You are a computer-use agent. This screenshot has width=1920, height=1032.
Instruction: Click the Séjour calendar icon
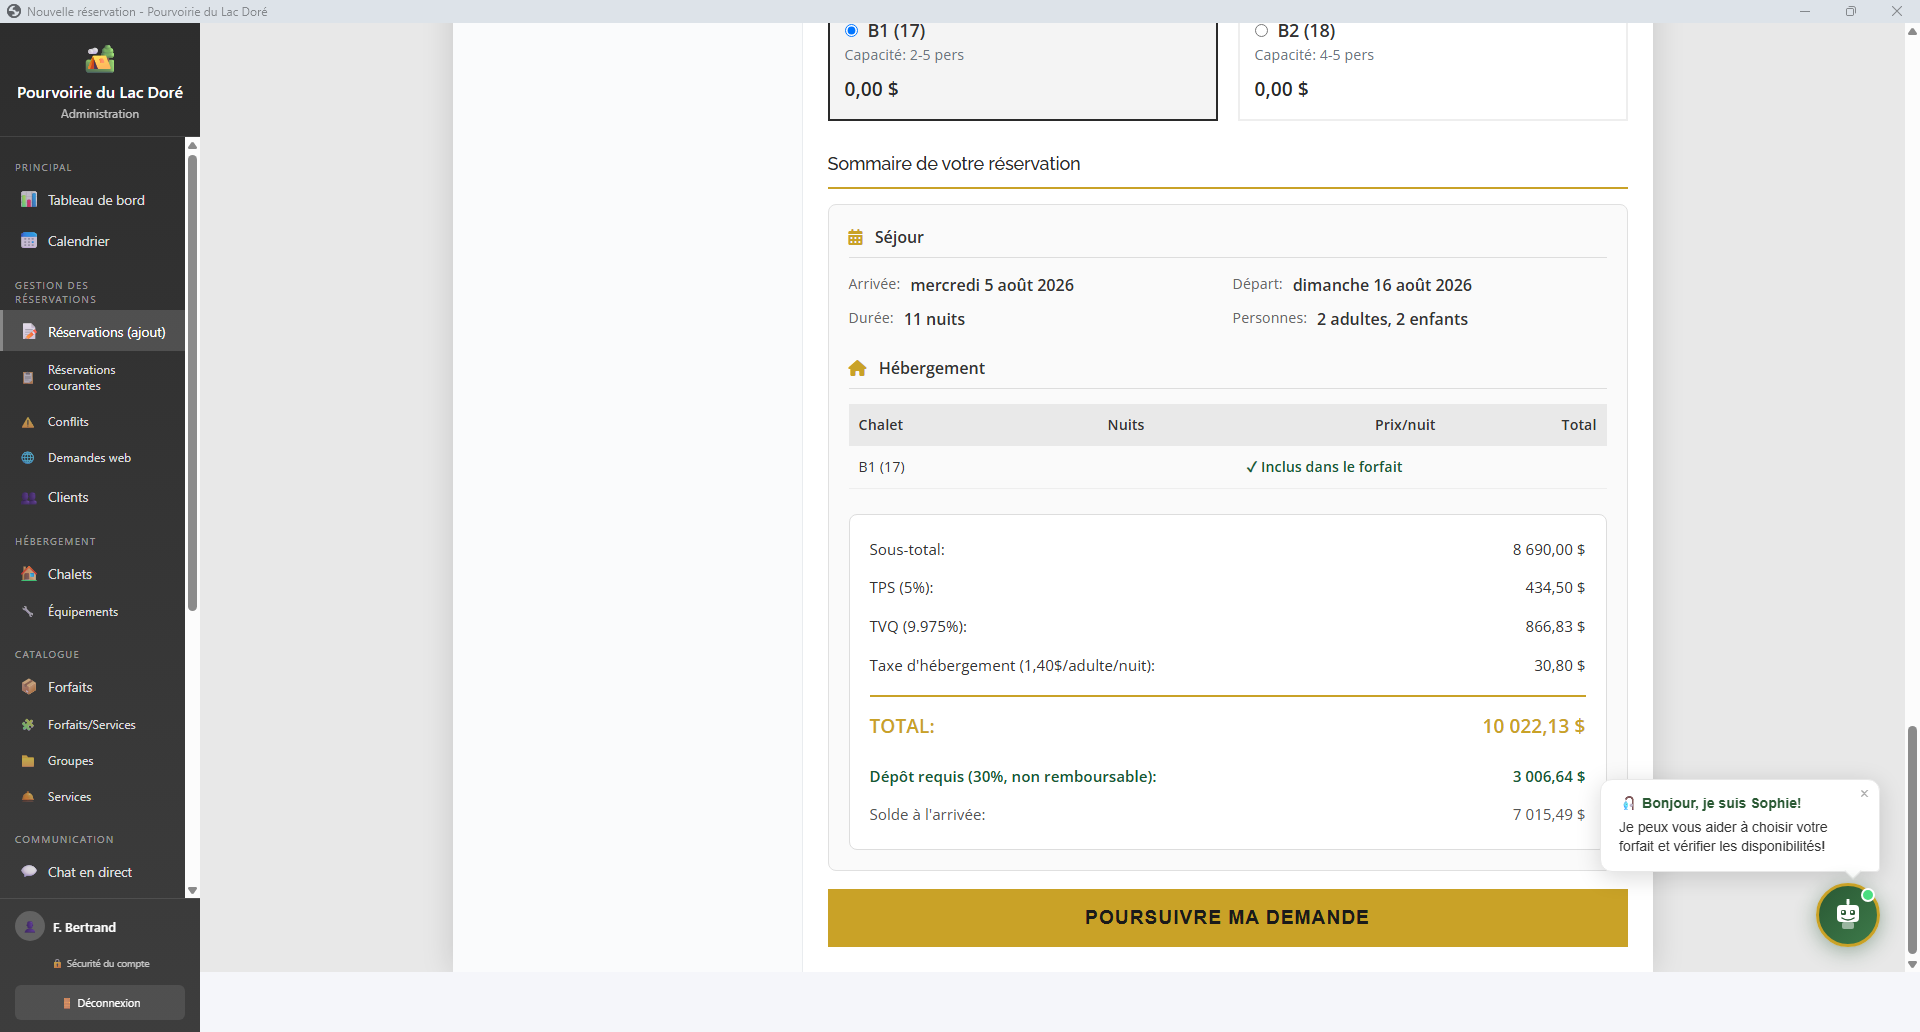click(855, 237)
